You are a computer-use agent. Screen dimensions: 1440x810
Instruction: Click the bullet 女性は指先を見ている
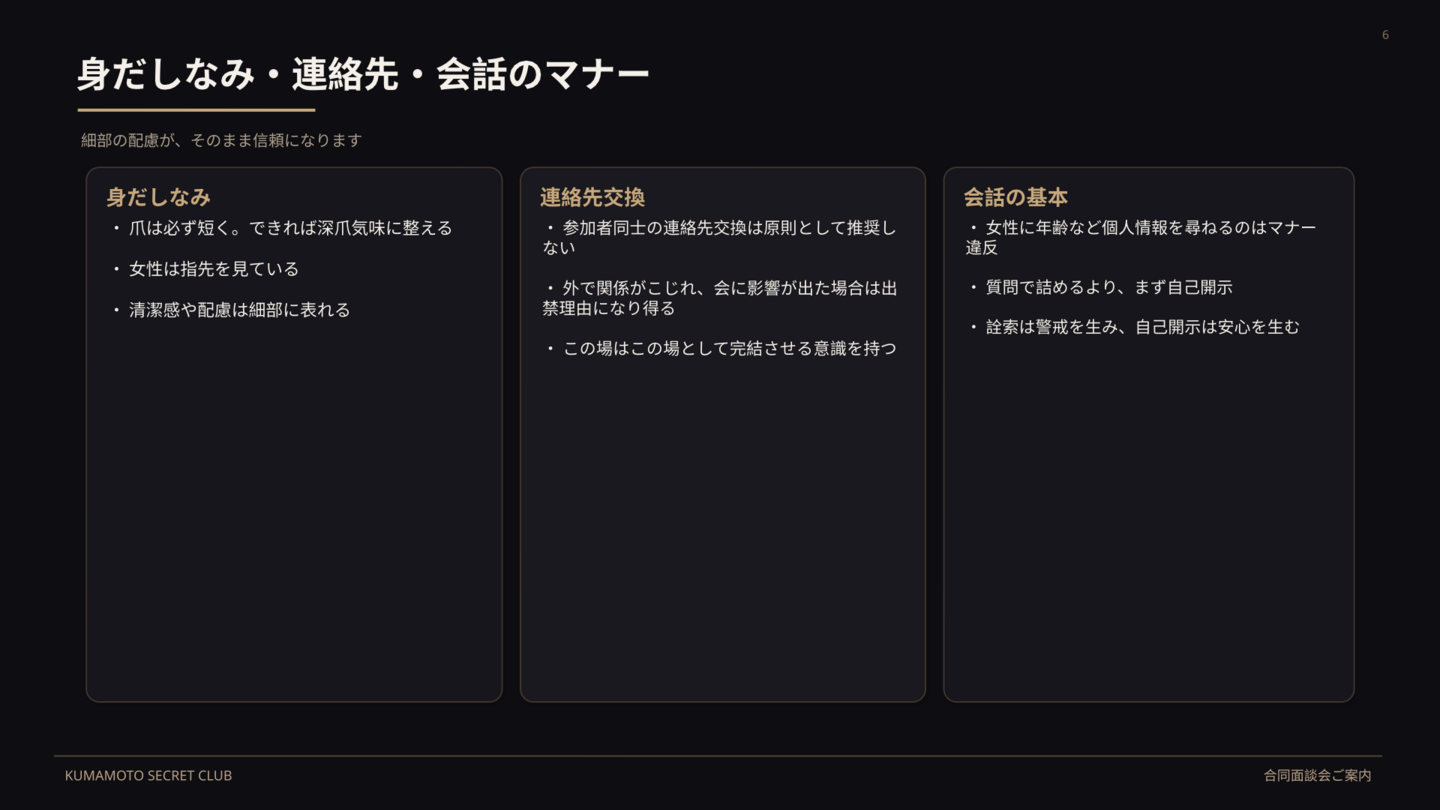click(x=213, y=269)
